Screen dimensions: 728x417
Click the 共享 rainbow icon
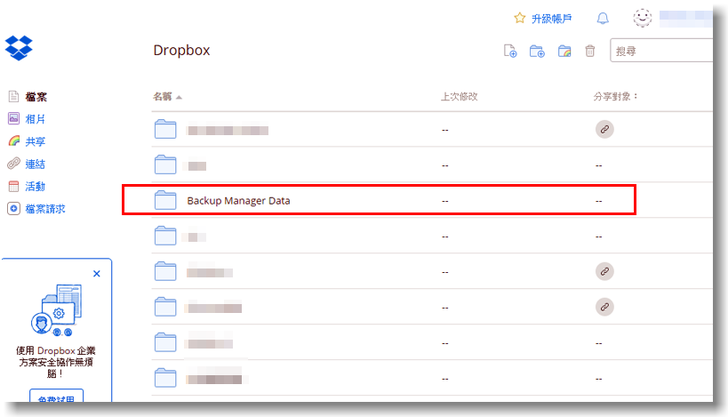tap(14, 141)
